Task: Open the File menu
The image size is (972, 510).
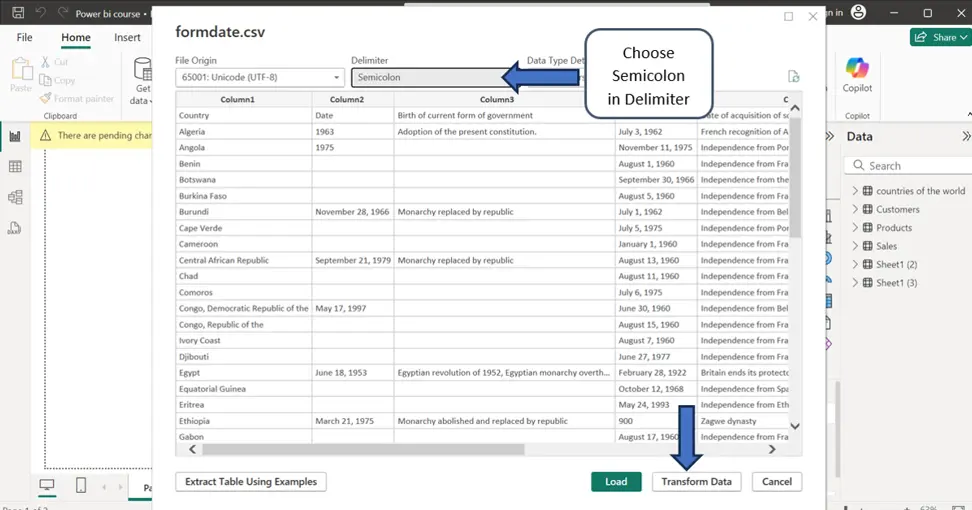Action: click(24, 37)
